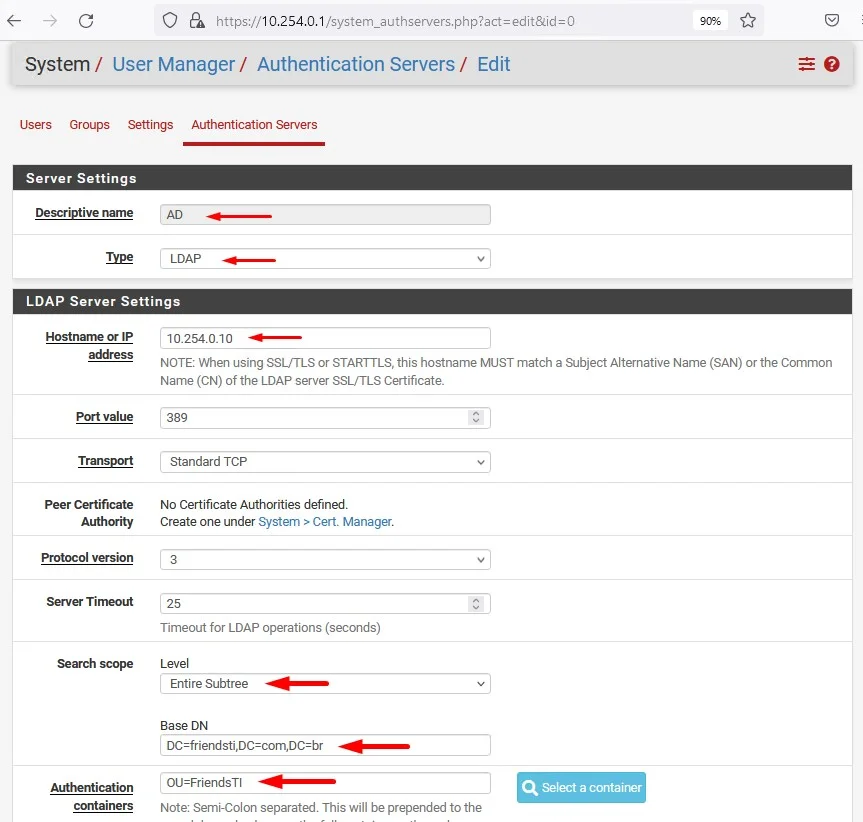Screen dimensions: 863x822
Task: Open the Type dropdown showing LDAP
Action: (325, 258)
